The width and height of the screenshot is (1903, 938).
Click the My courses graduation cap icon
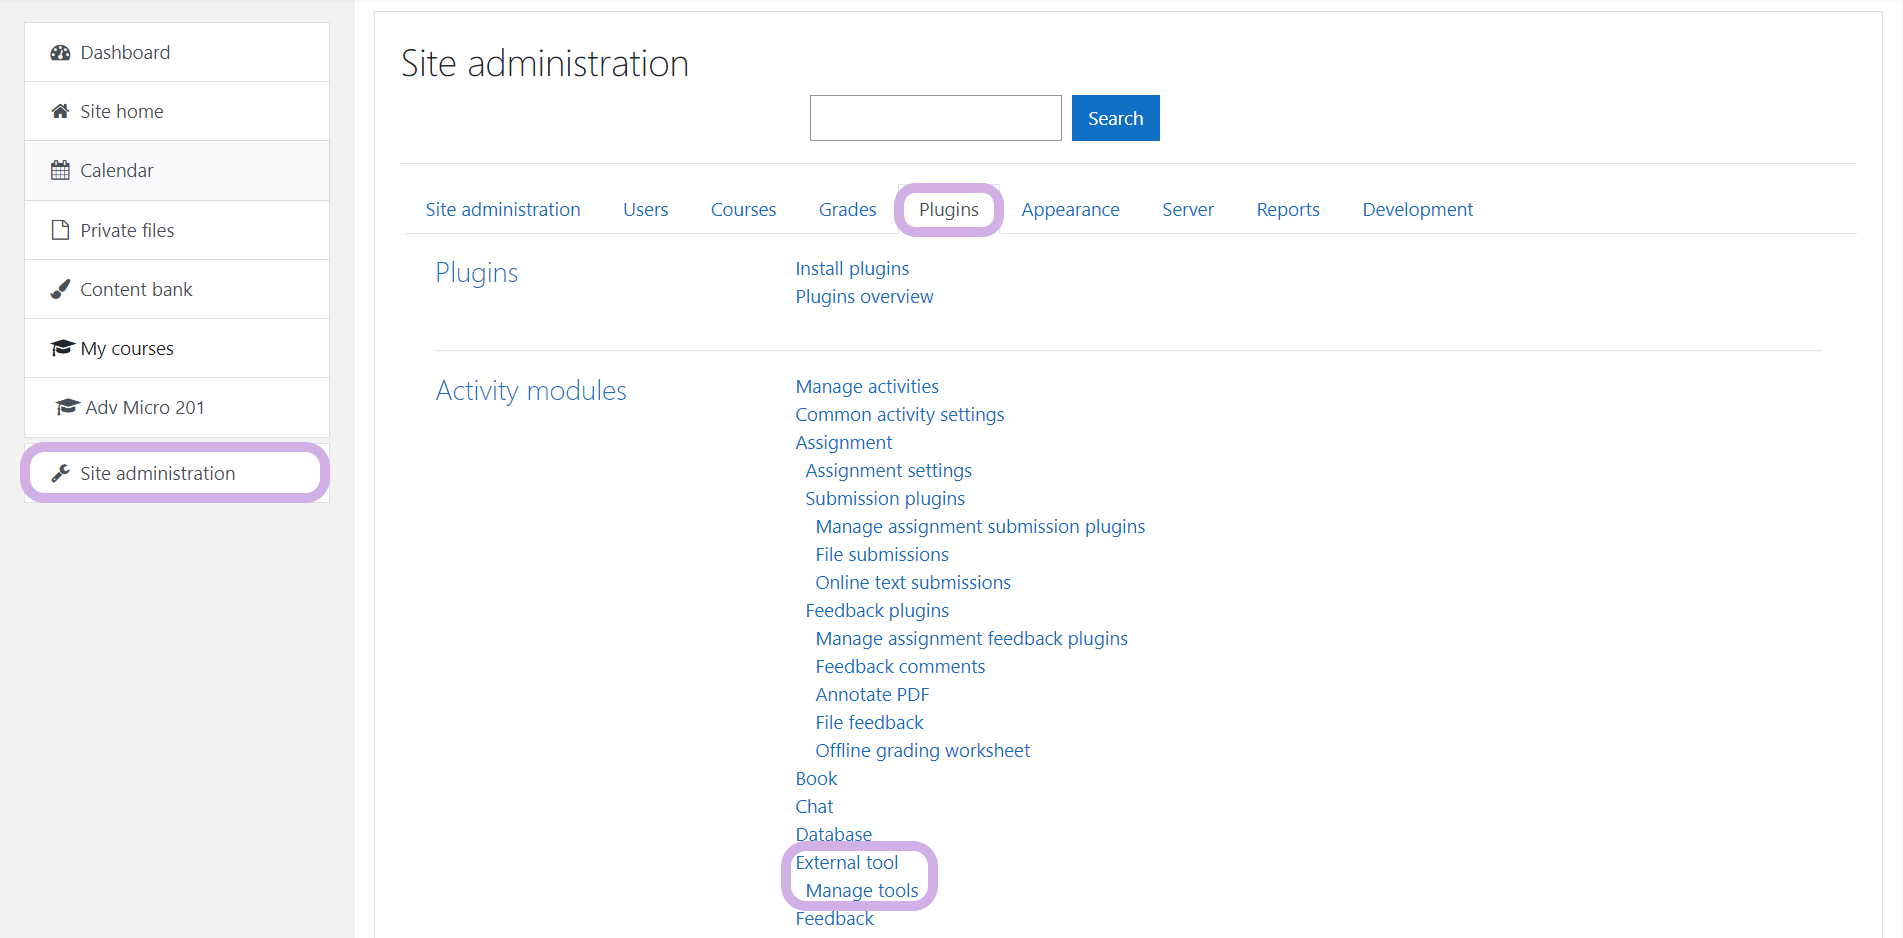[x=62, y=348]
